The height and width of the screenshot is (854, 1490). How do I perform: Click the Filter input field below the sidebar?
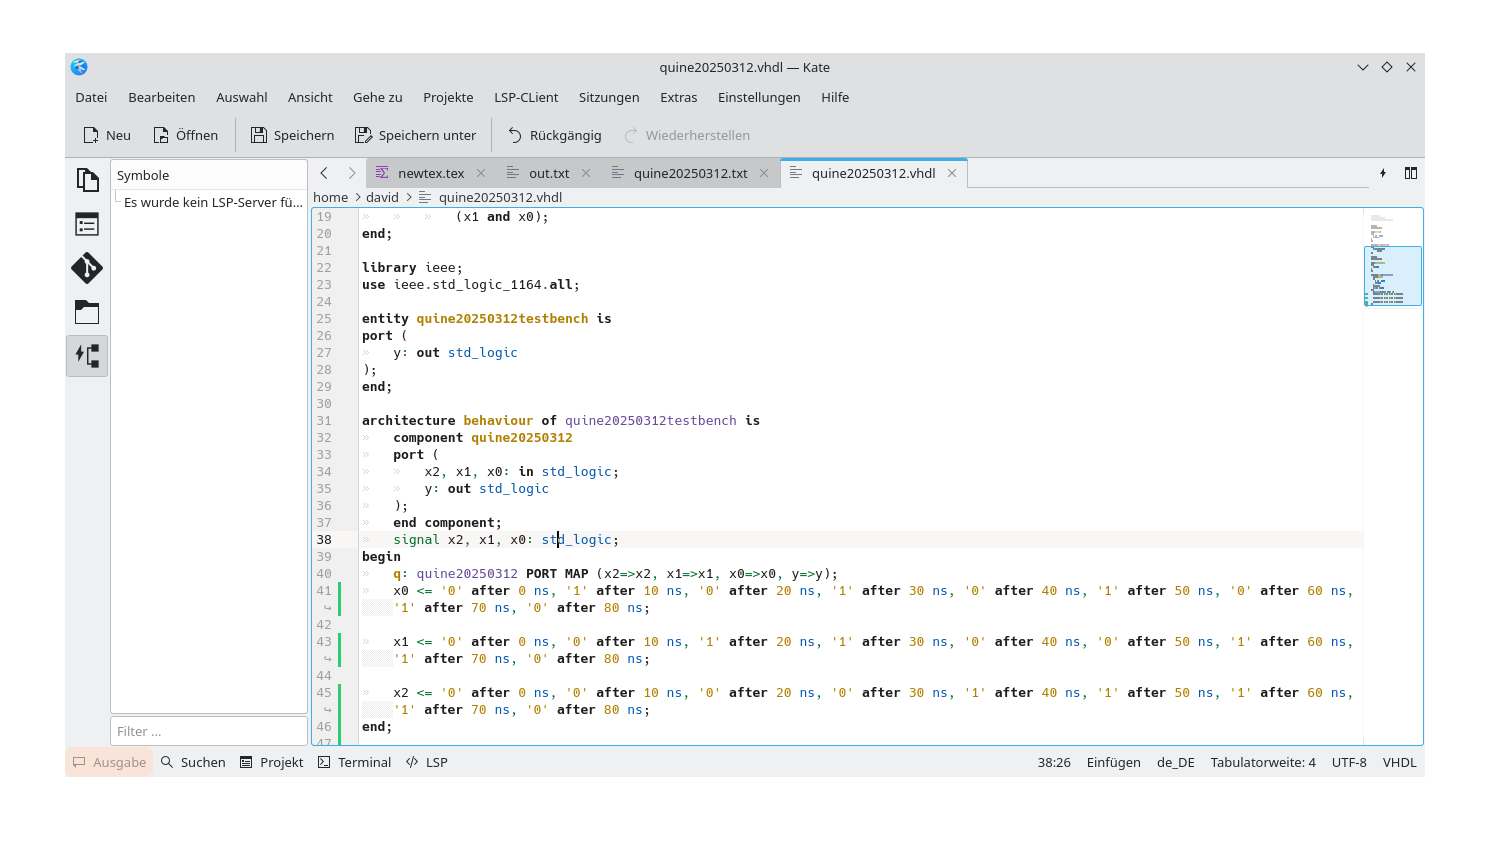(x=209, y=731)
